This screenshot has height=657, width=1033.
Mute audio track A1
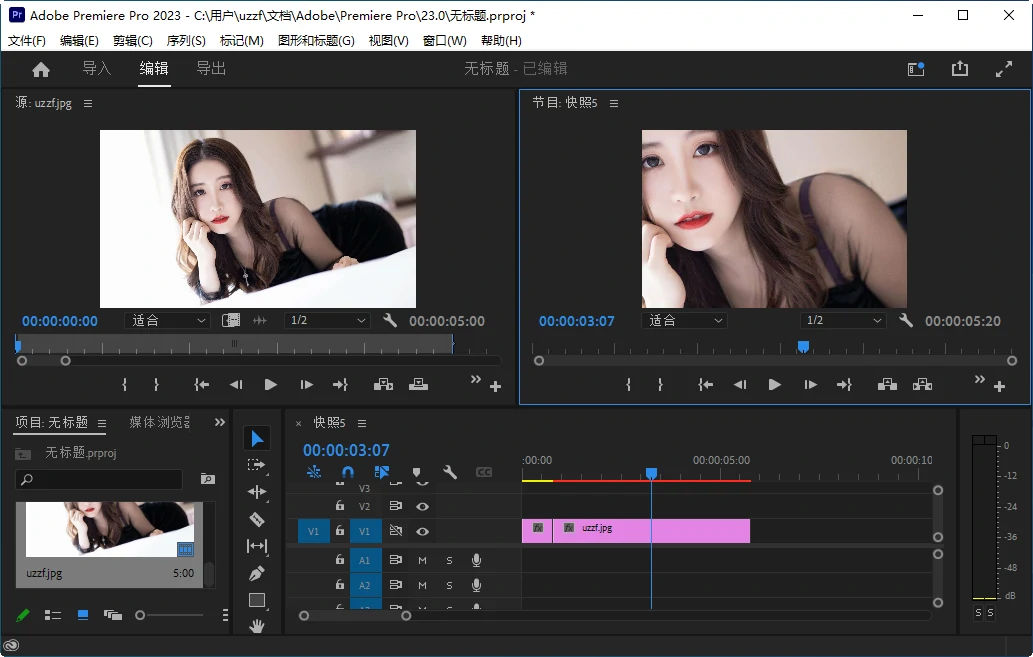point(423,560)
